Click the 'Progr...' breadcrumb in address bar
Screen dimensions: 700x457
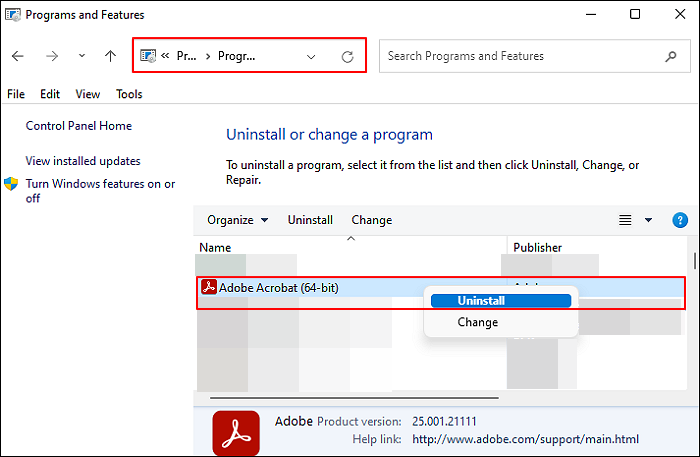(x=237, y=56)
